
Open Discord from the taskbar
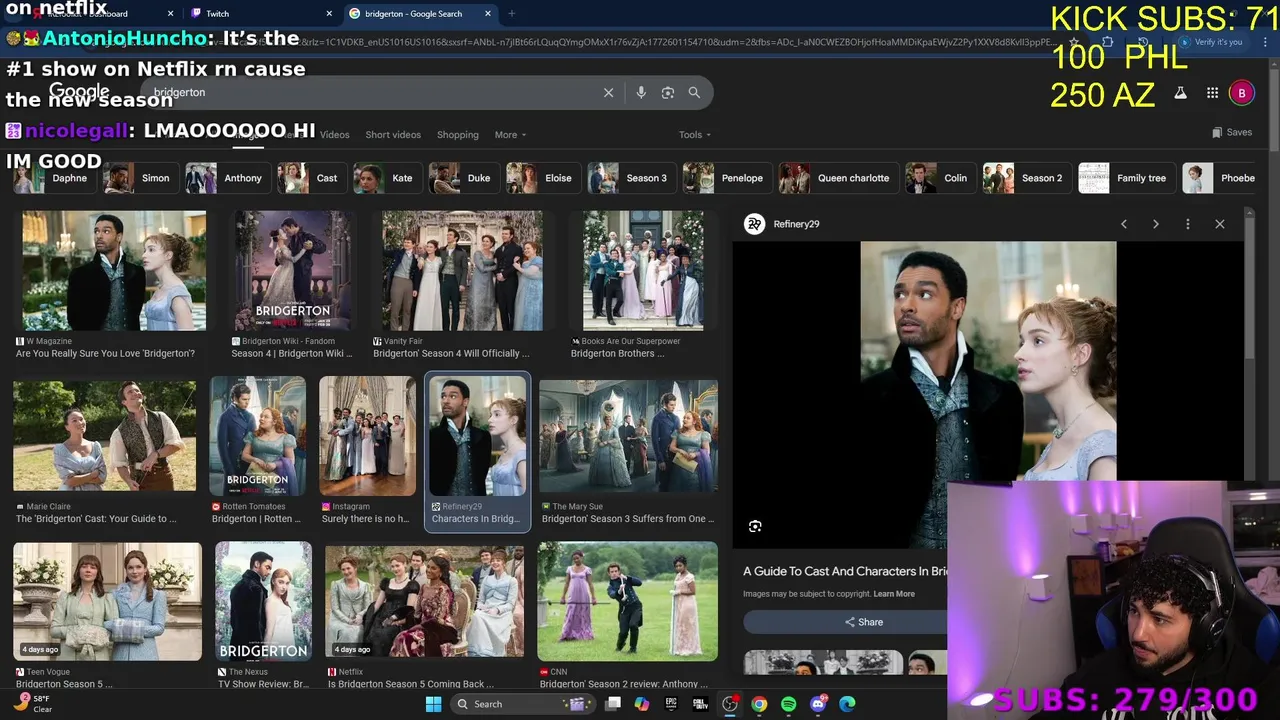click(818, 704)
